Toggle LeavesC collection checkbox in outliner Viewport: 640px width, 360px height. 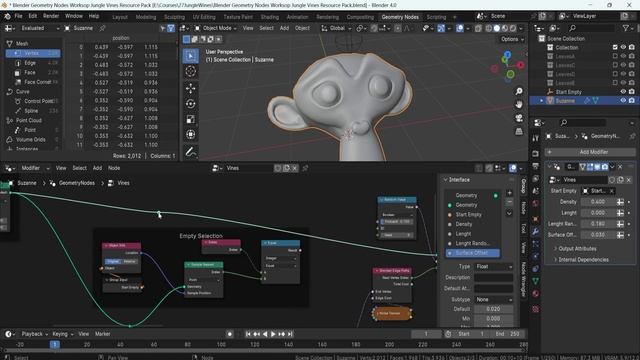pyautogui.click(x=615, y=65)
